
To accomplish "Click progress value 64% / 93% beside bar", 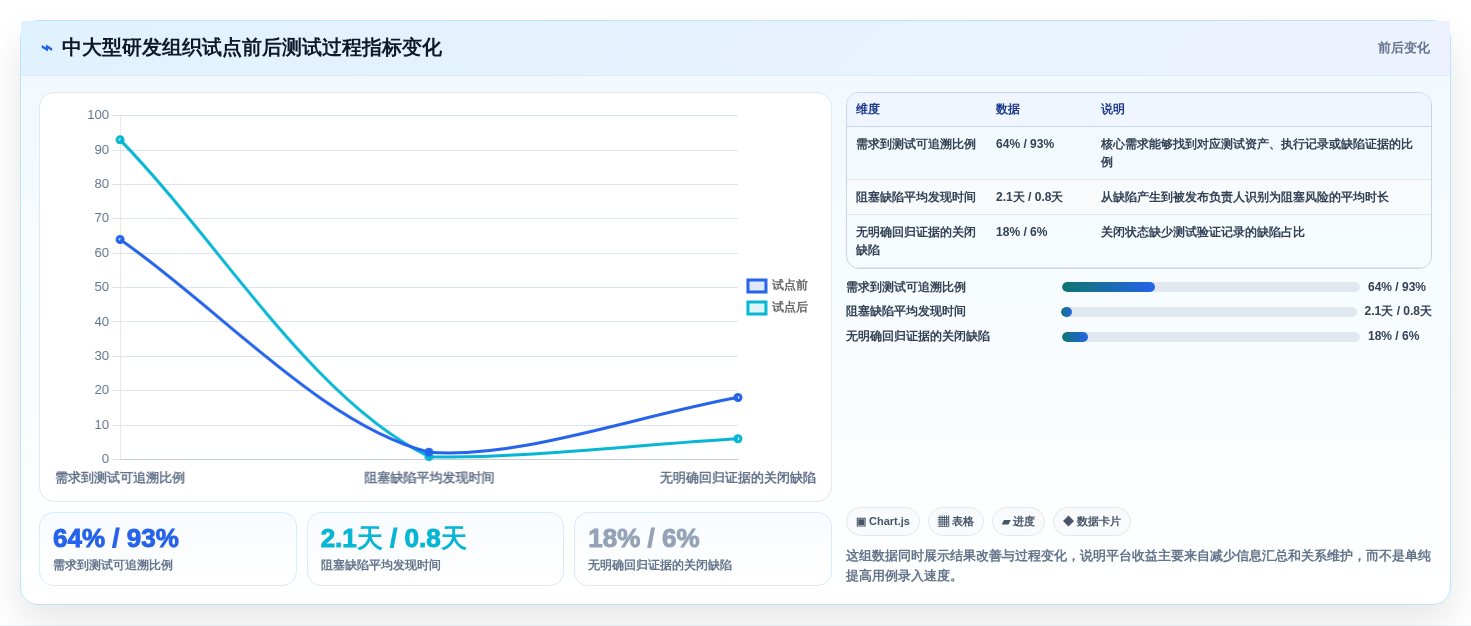I will click(x=1397, y=287).
